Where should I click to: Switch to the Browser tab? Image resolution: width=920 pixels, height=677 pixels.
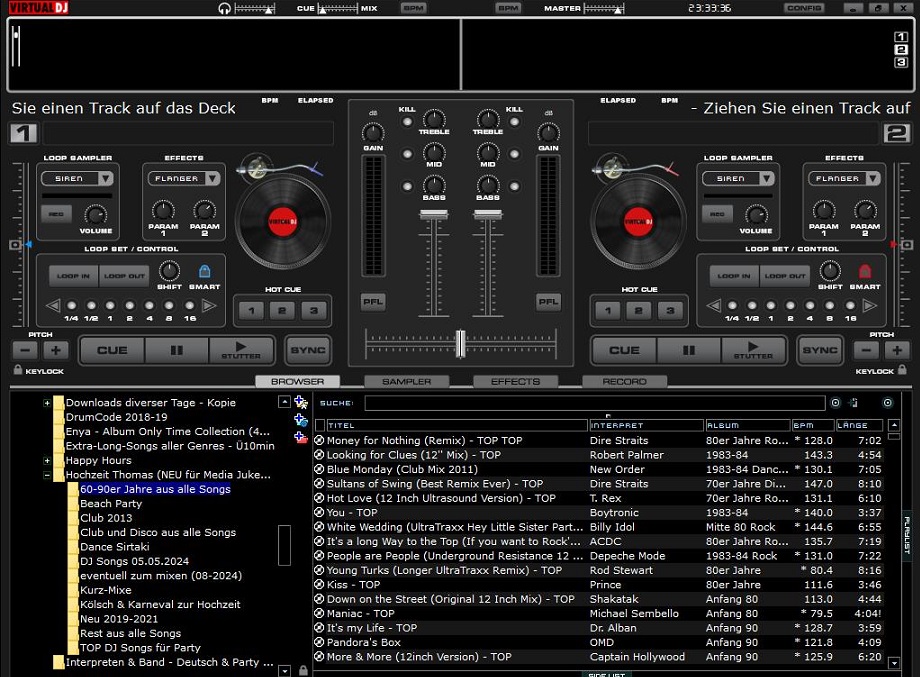[297, 381]
